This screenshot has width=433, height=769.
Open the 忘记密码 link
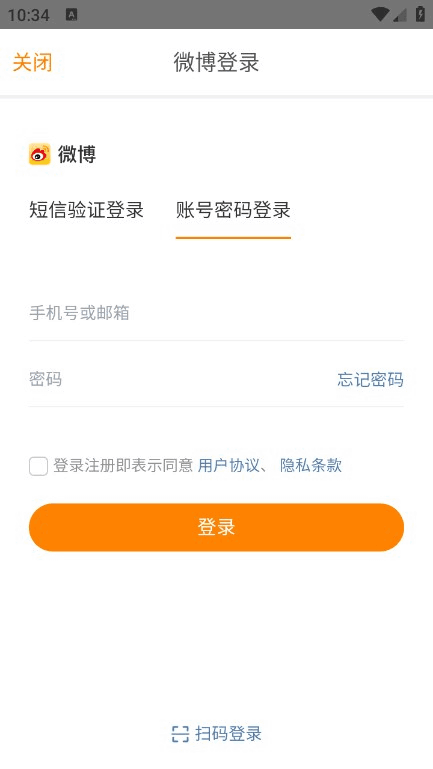[x=371, y=380]
